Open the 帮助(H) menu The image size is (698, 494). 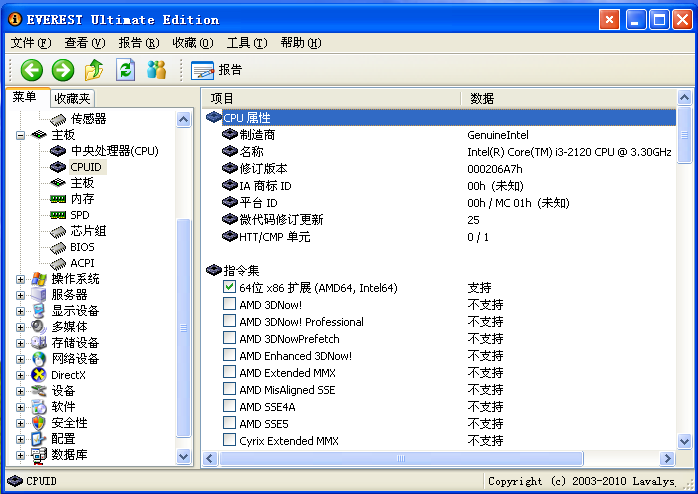click(x=301, y=43)
